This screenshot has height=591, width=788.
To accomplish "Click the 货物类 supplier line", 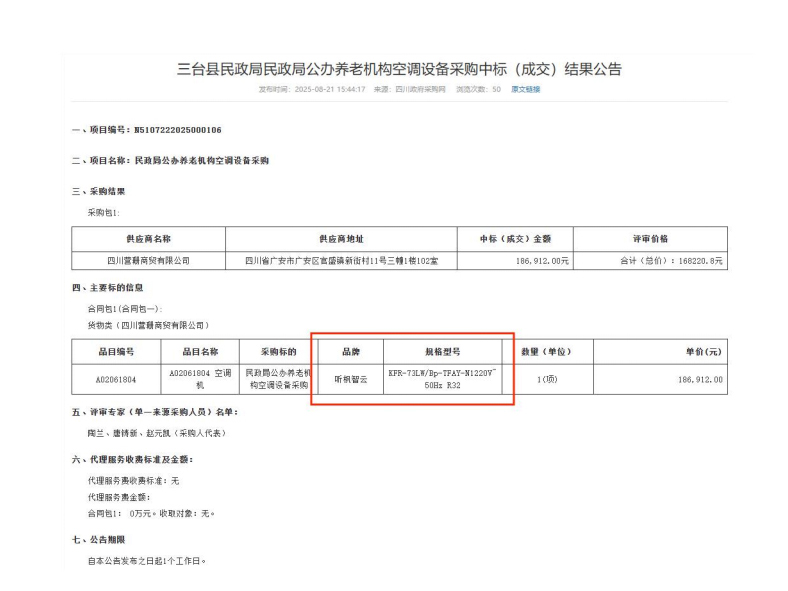I will [148, 326].
